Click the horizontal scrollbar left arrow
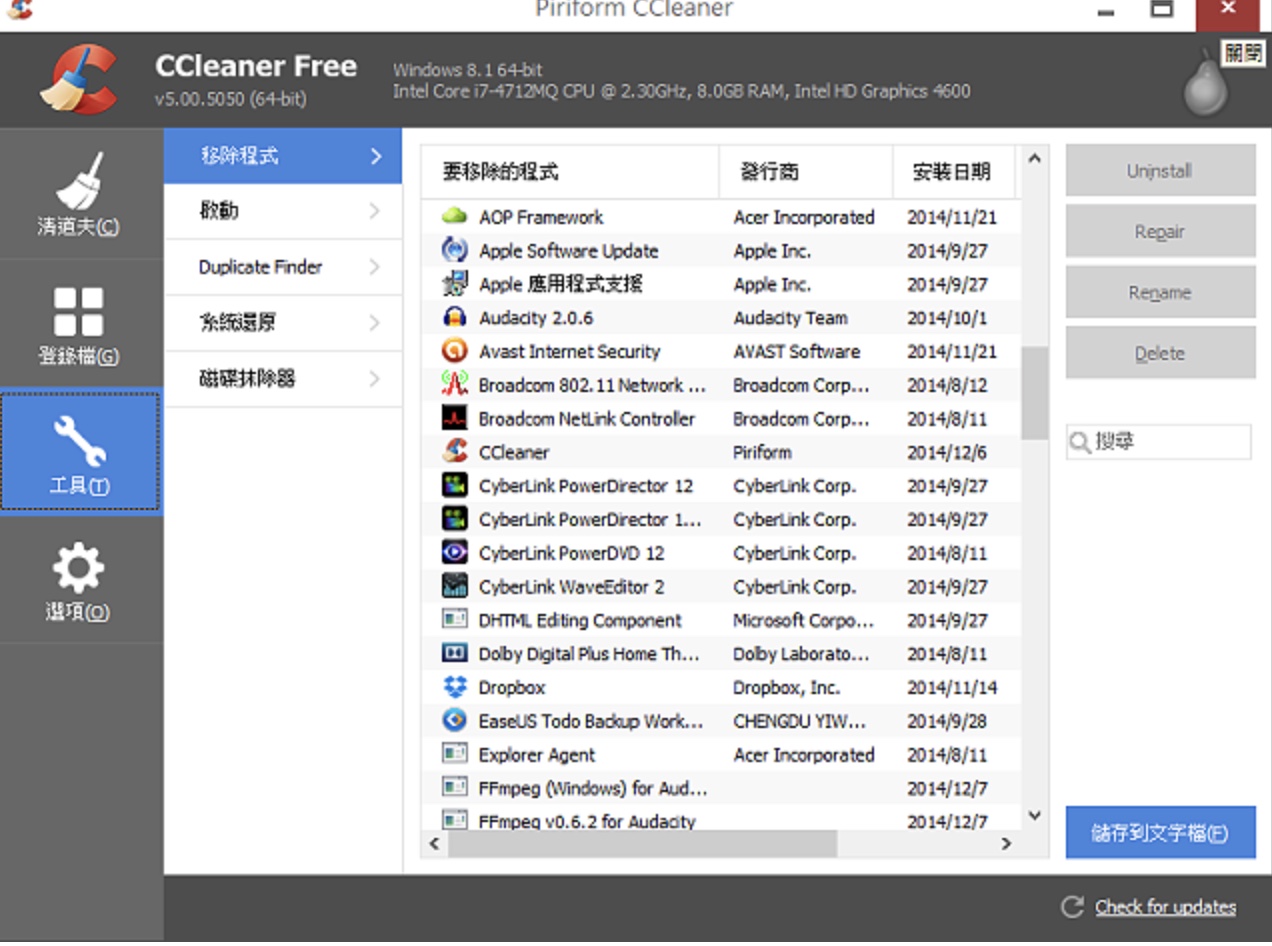 (x=434, y=843)
